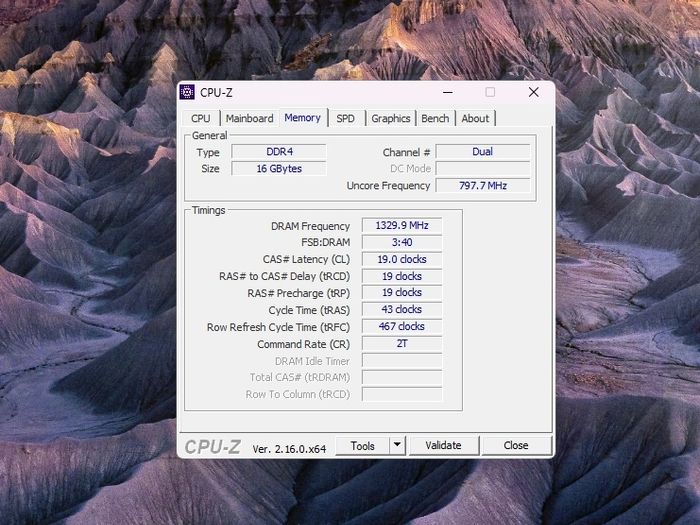Select the Memory tab
Screen dimensions: 700x525
tap(303, 117)
